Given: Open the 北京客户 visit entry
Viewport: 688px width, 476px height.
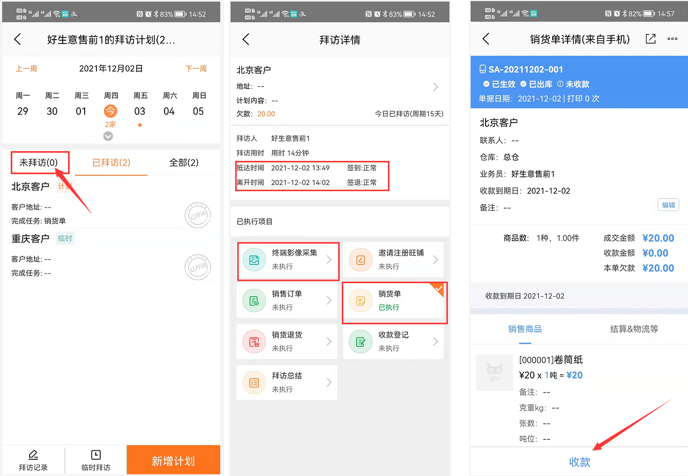Looking at the screenshot, I should point(111,203).
